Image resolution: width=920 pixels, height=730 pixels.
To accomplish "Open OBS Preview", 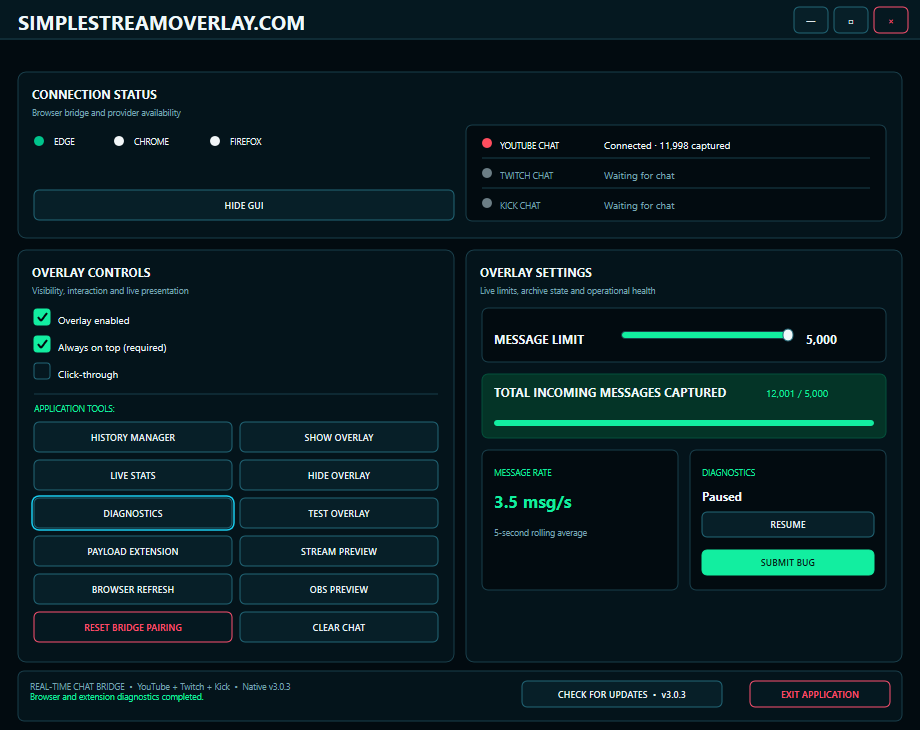I will pos(339,589).
